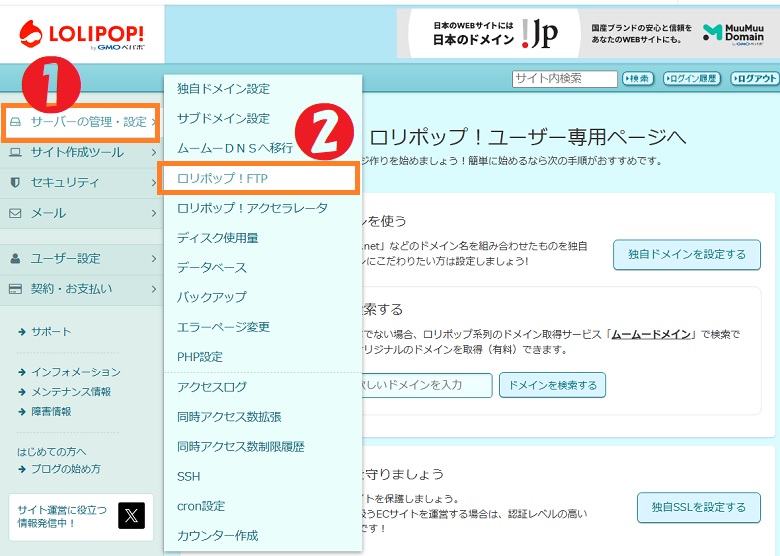Expand the メール chevron
The width and height of the screenshot is (780, 556).
coord(154,213)
